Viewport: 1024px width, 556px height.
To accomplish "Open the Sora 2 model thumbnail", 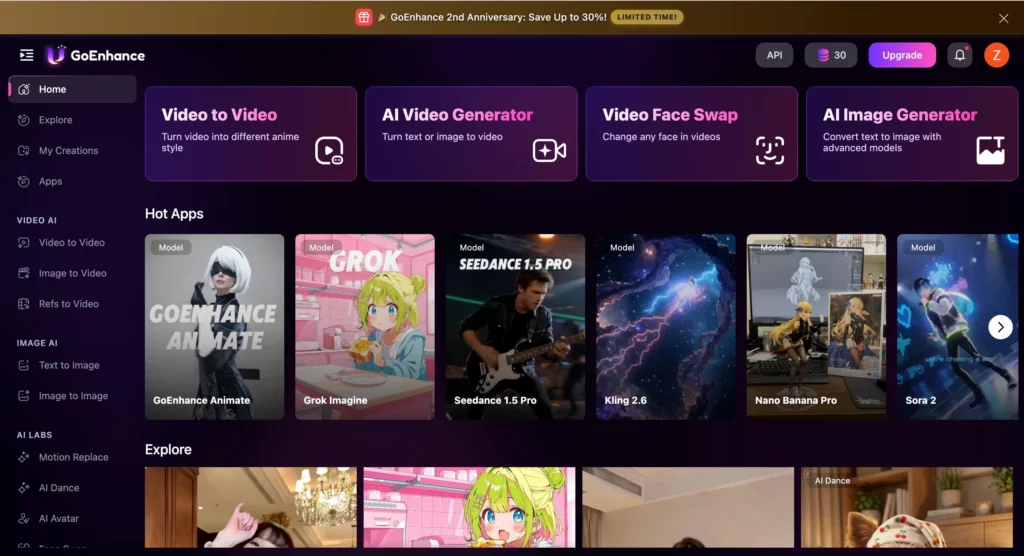I will 957,327.
